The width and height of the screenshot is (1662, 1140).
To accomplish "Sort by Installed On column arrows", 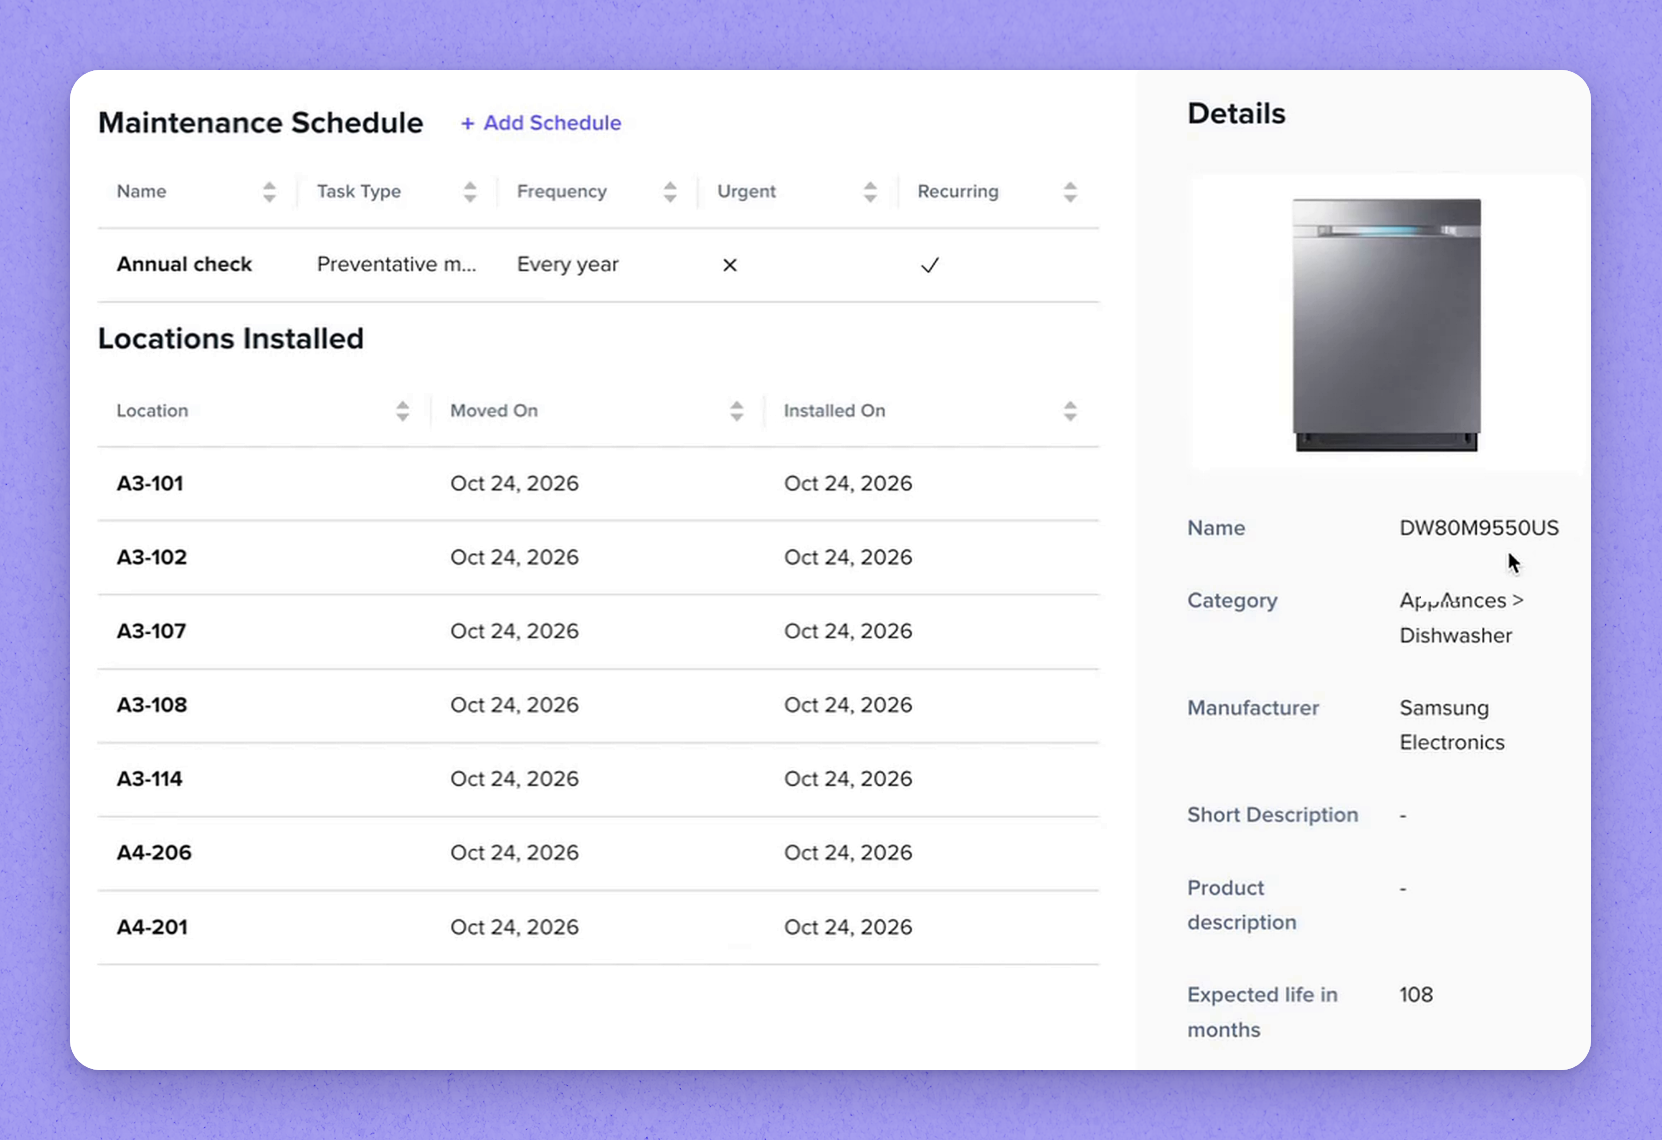I will pyautogui.click(x=1070, y=411).
